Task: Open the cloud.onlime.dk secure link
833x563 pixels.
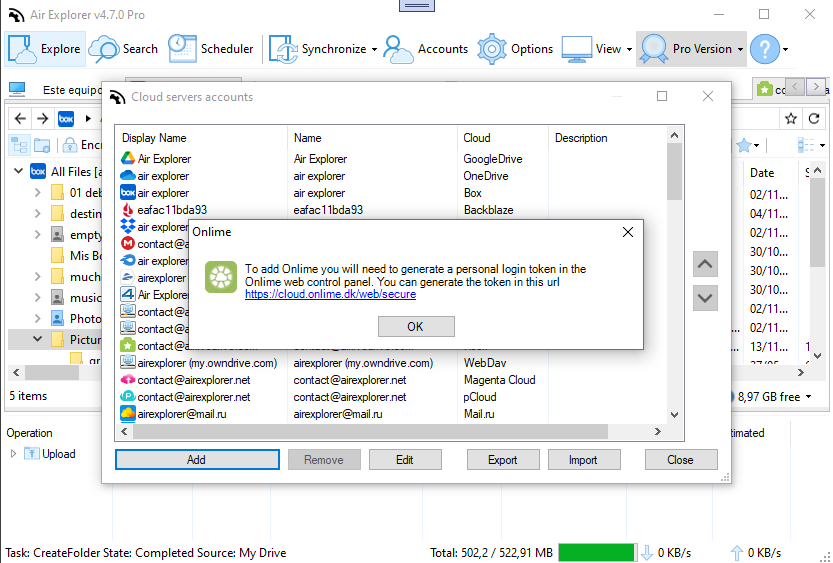Action: [x=330, y=294]
